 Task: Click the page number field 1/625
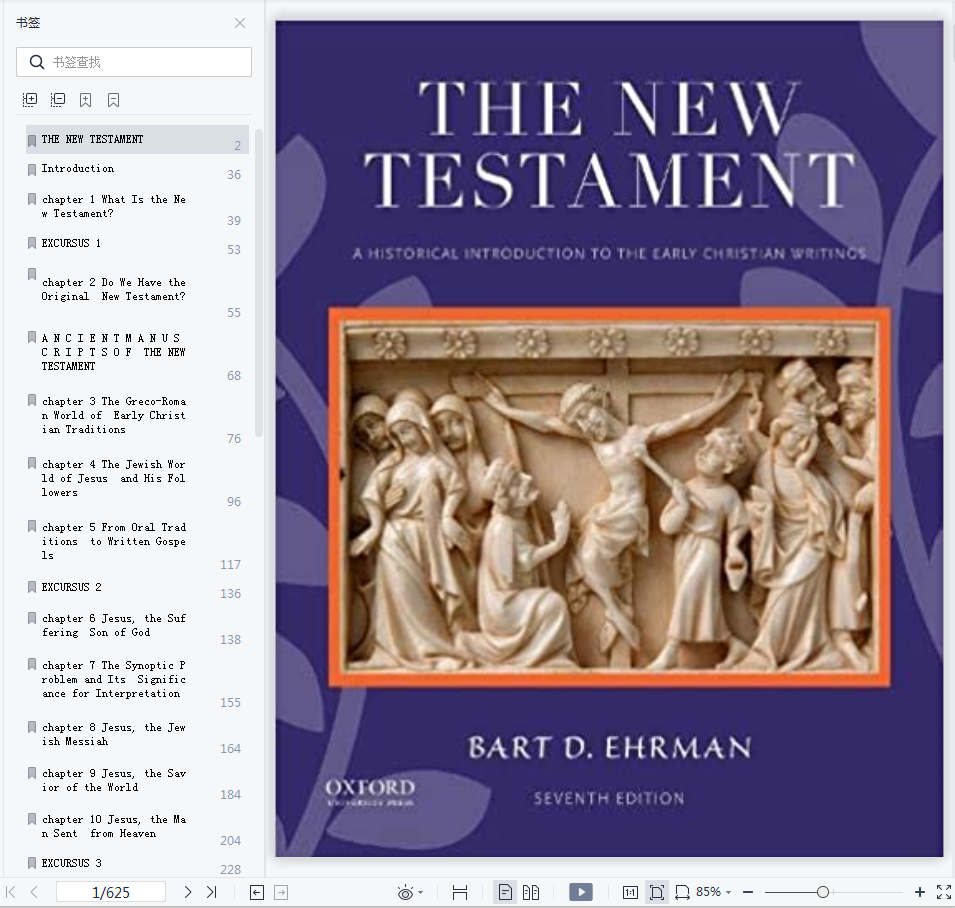pyautogui.click(x=111, y=893)
